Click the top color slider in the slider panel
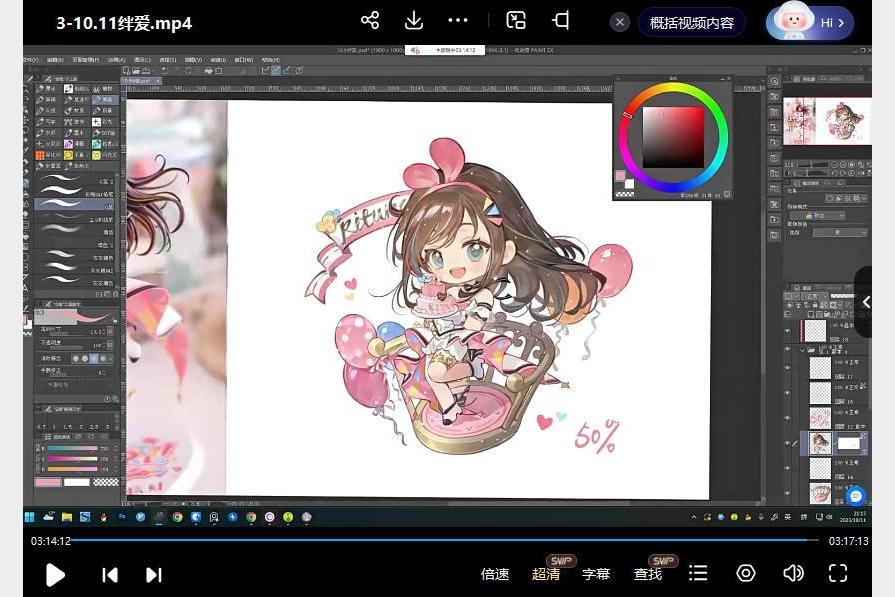The image size is (895, 597). (x=72, y=449)
